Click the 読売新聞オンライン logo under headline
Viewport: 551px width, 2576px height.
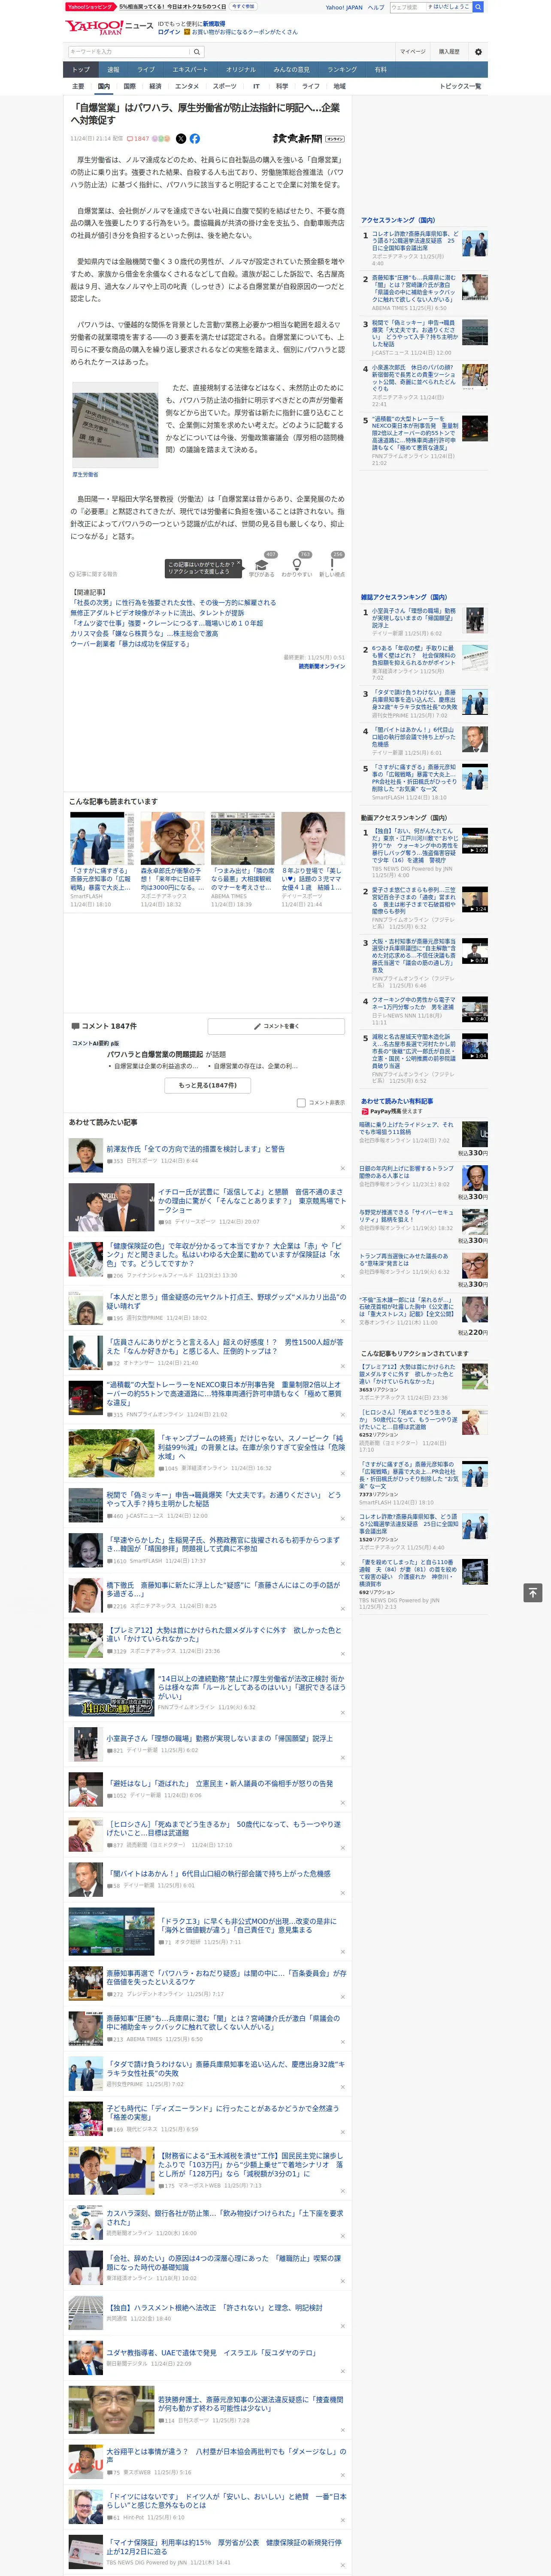[309, 139]
